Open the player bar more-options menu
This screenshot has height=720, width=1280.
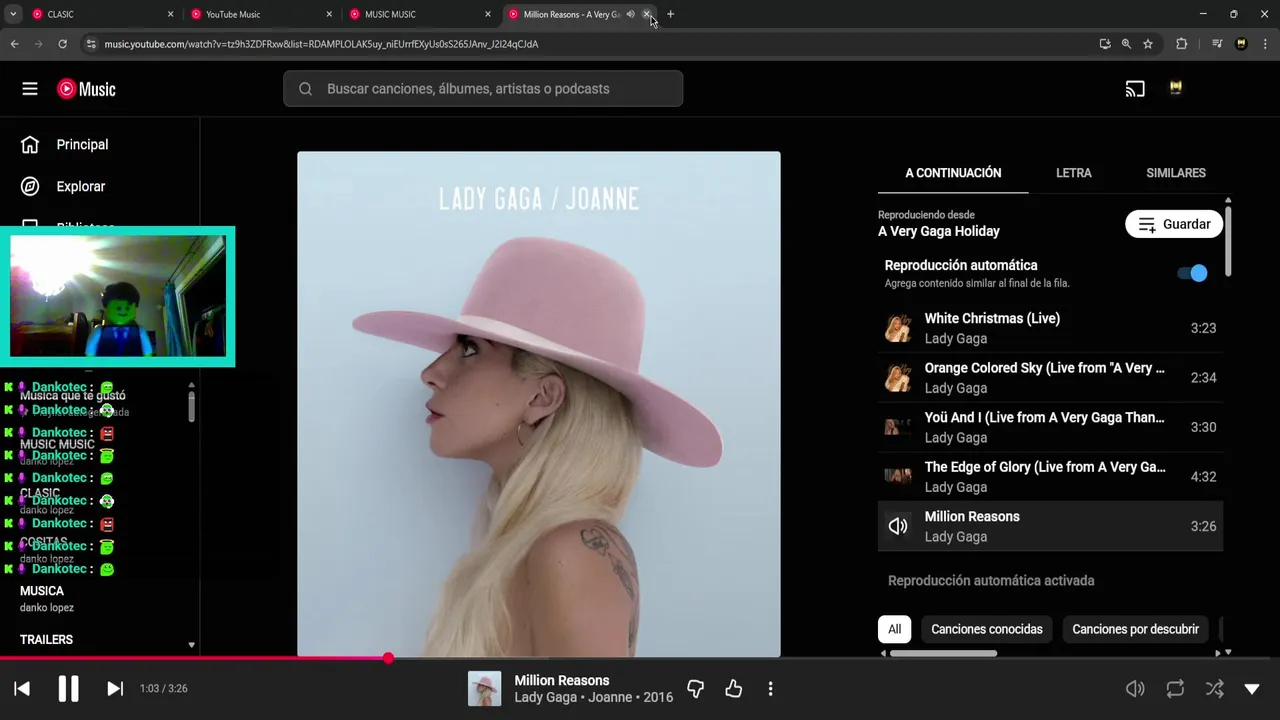pos(770,688)
